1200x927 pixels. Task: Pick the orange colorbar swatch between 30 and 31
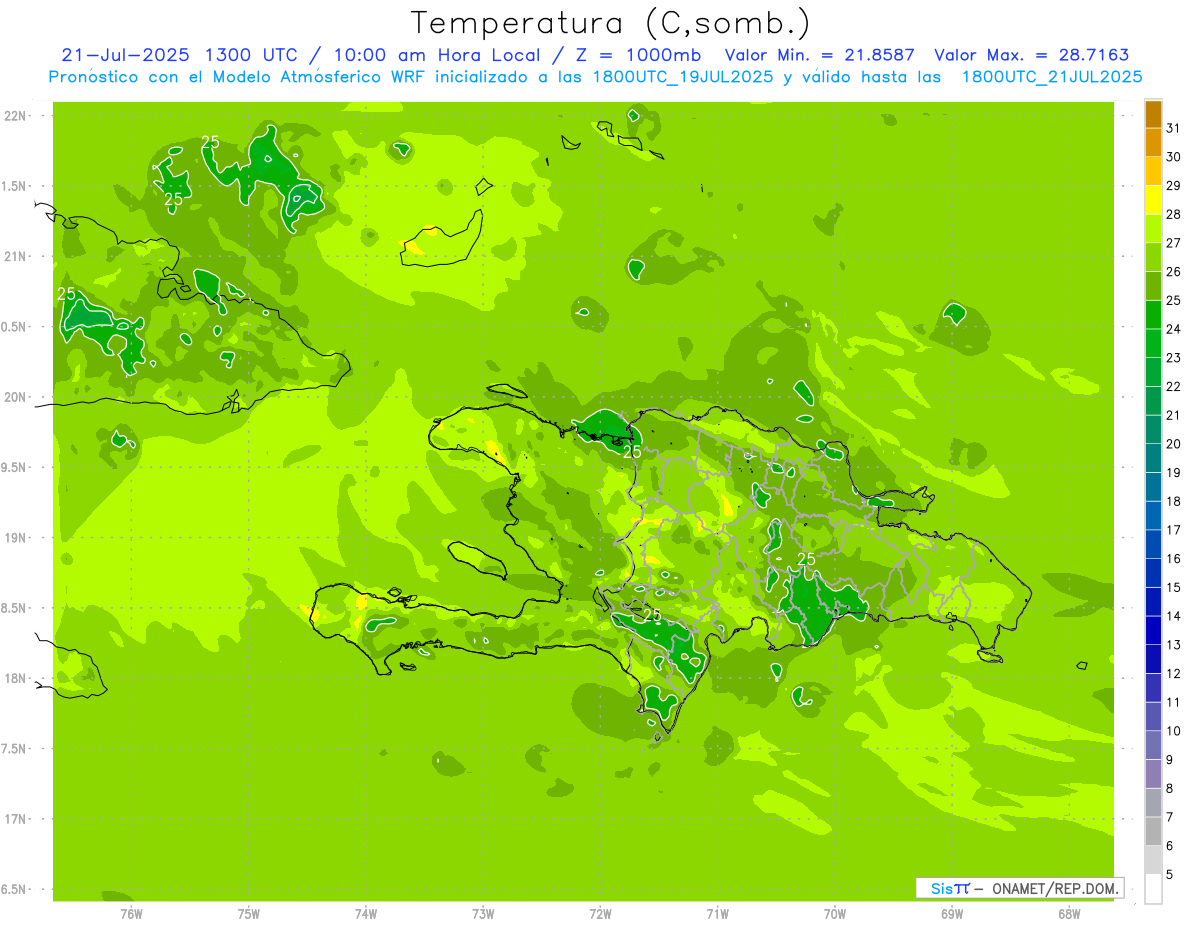click(1153, 142)
